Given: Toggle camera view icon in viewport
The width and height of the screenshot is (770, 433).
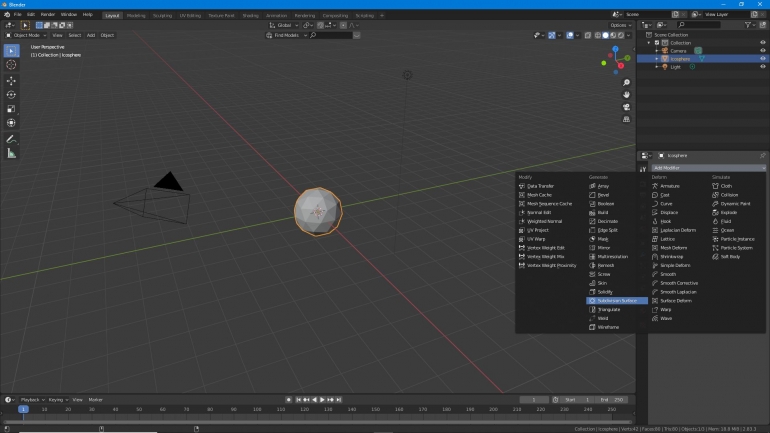Looking at the screenshot, I should point(626,107).
